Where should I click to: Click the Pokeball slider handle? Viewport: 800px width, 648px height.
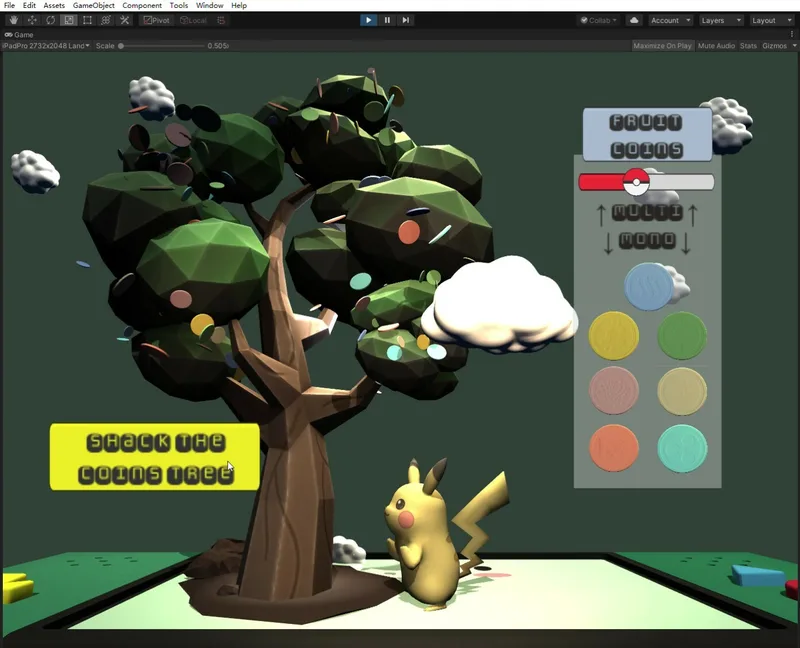[x=636, y=182]
